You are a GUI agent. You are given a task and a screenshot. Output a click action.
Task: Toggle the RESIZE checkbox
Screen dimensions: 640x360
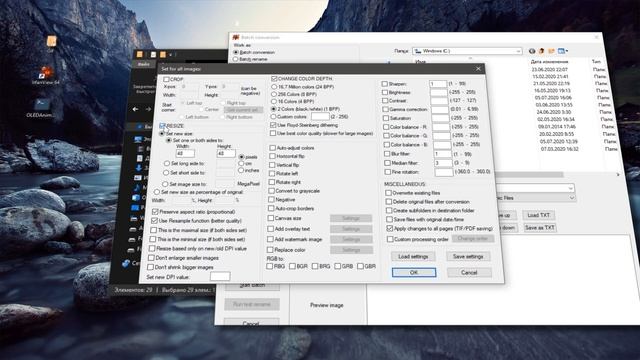click(x=162, y=126)
